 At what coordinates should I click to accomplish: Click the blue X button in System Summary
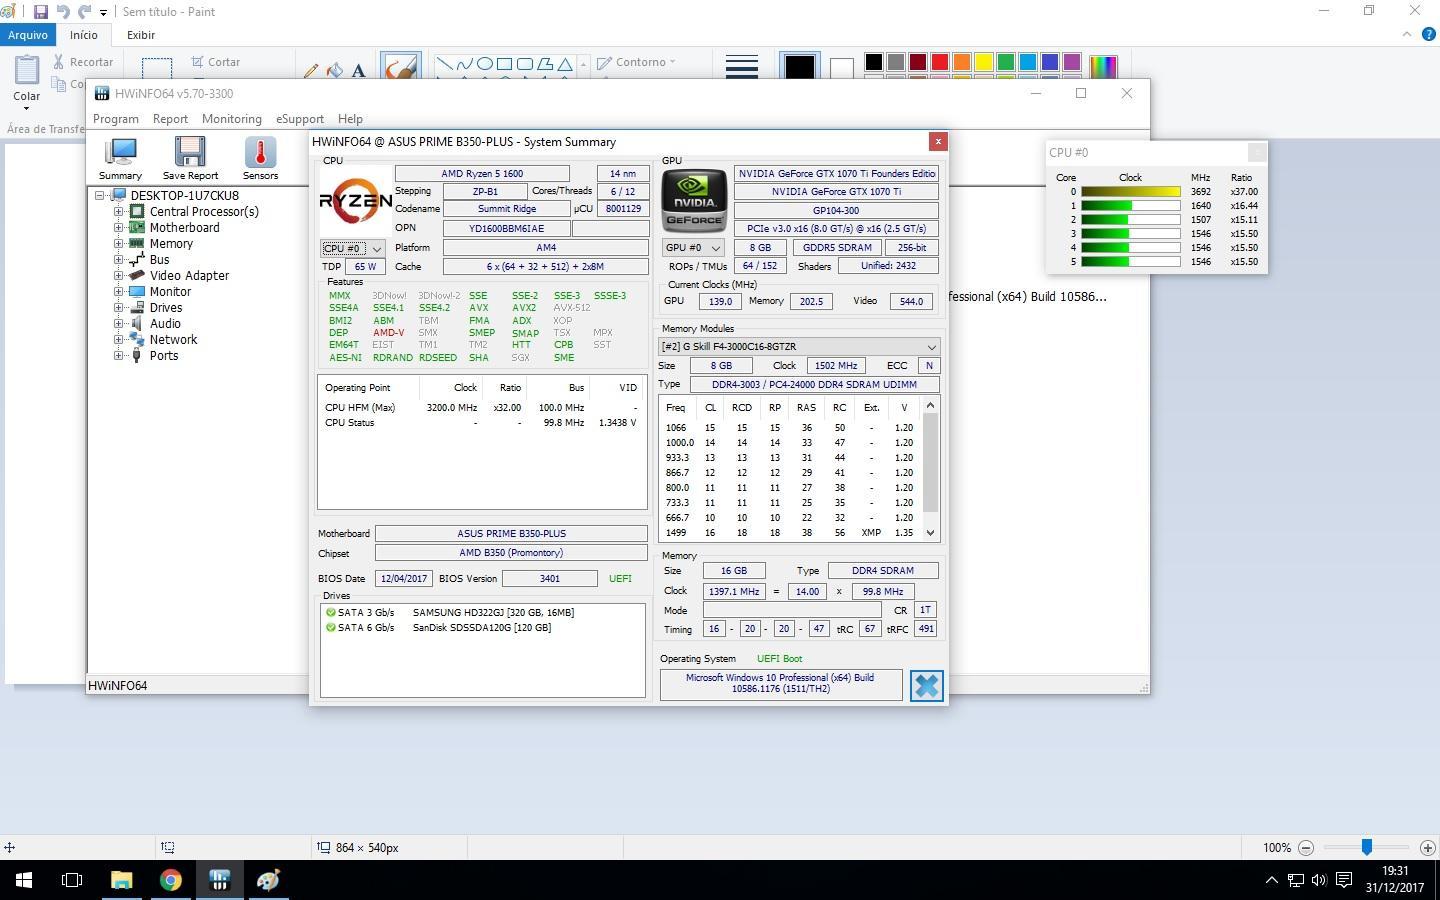click(927, 686)
